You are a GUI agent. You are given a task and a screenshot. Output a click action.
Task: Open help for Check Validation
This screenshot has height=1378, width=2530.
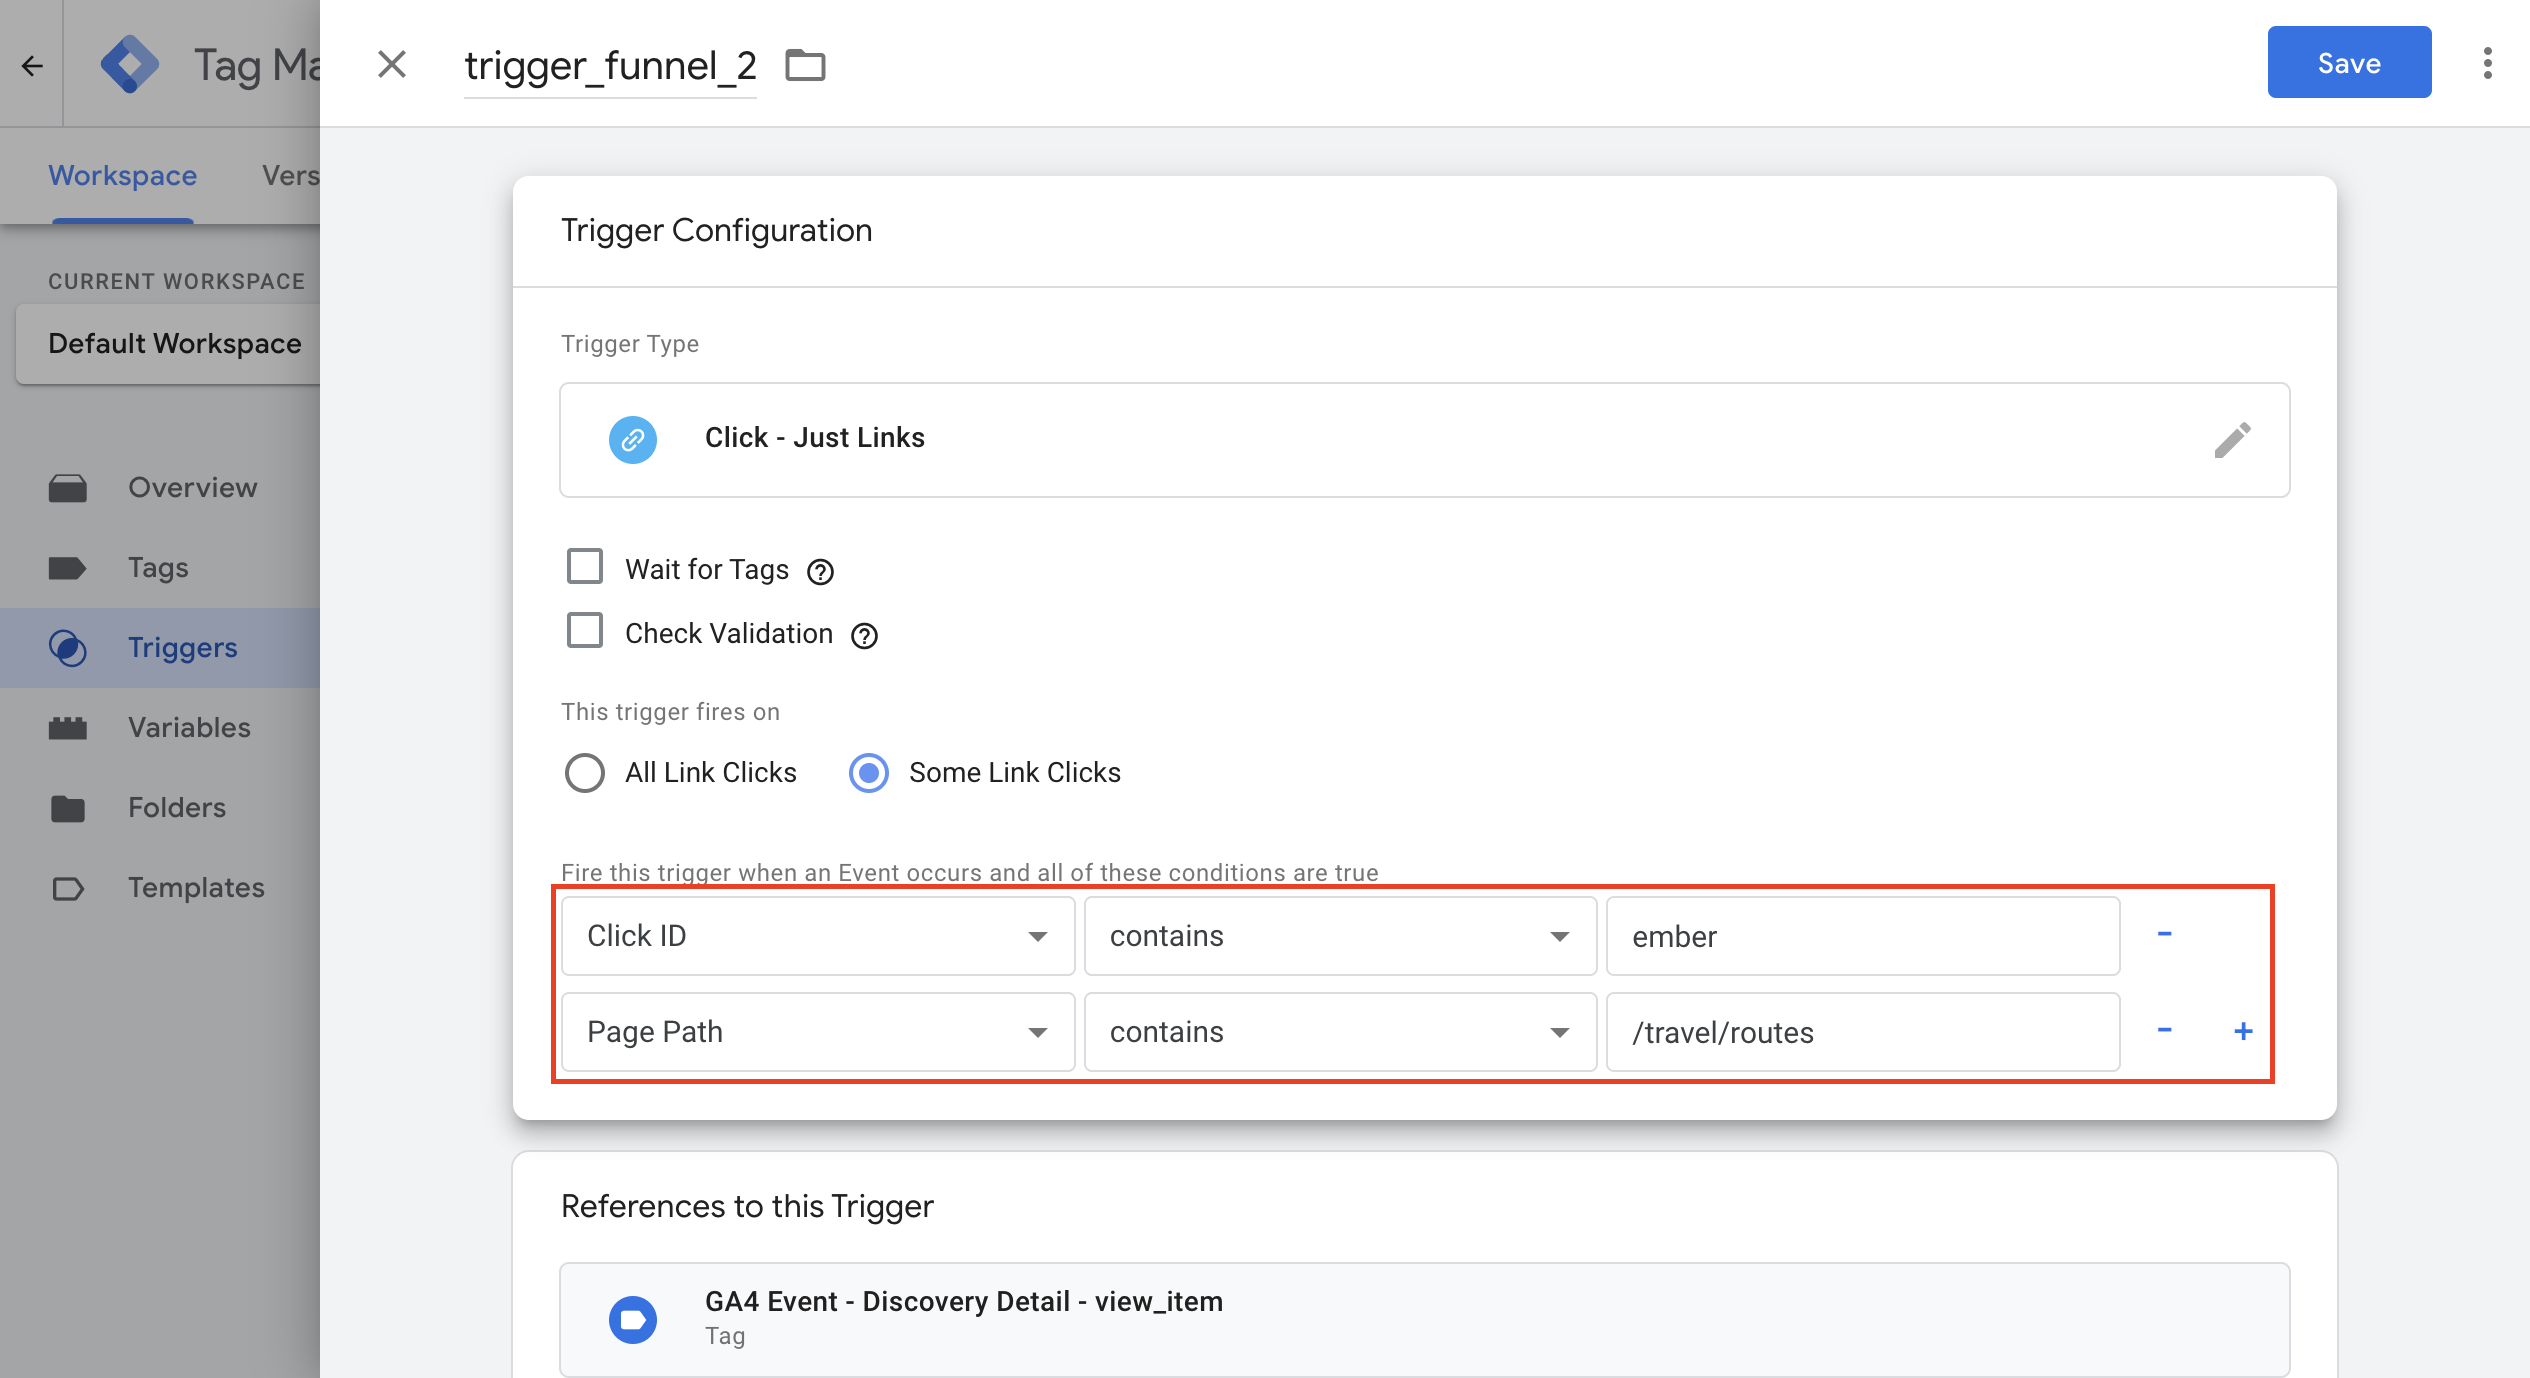pos(865,635)
